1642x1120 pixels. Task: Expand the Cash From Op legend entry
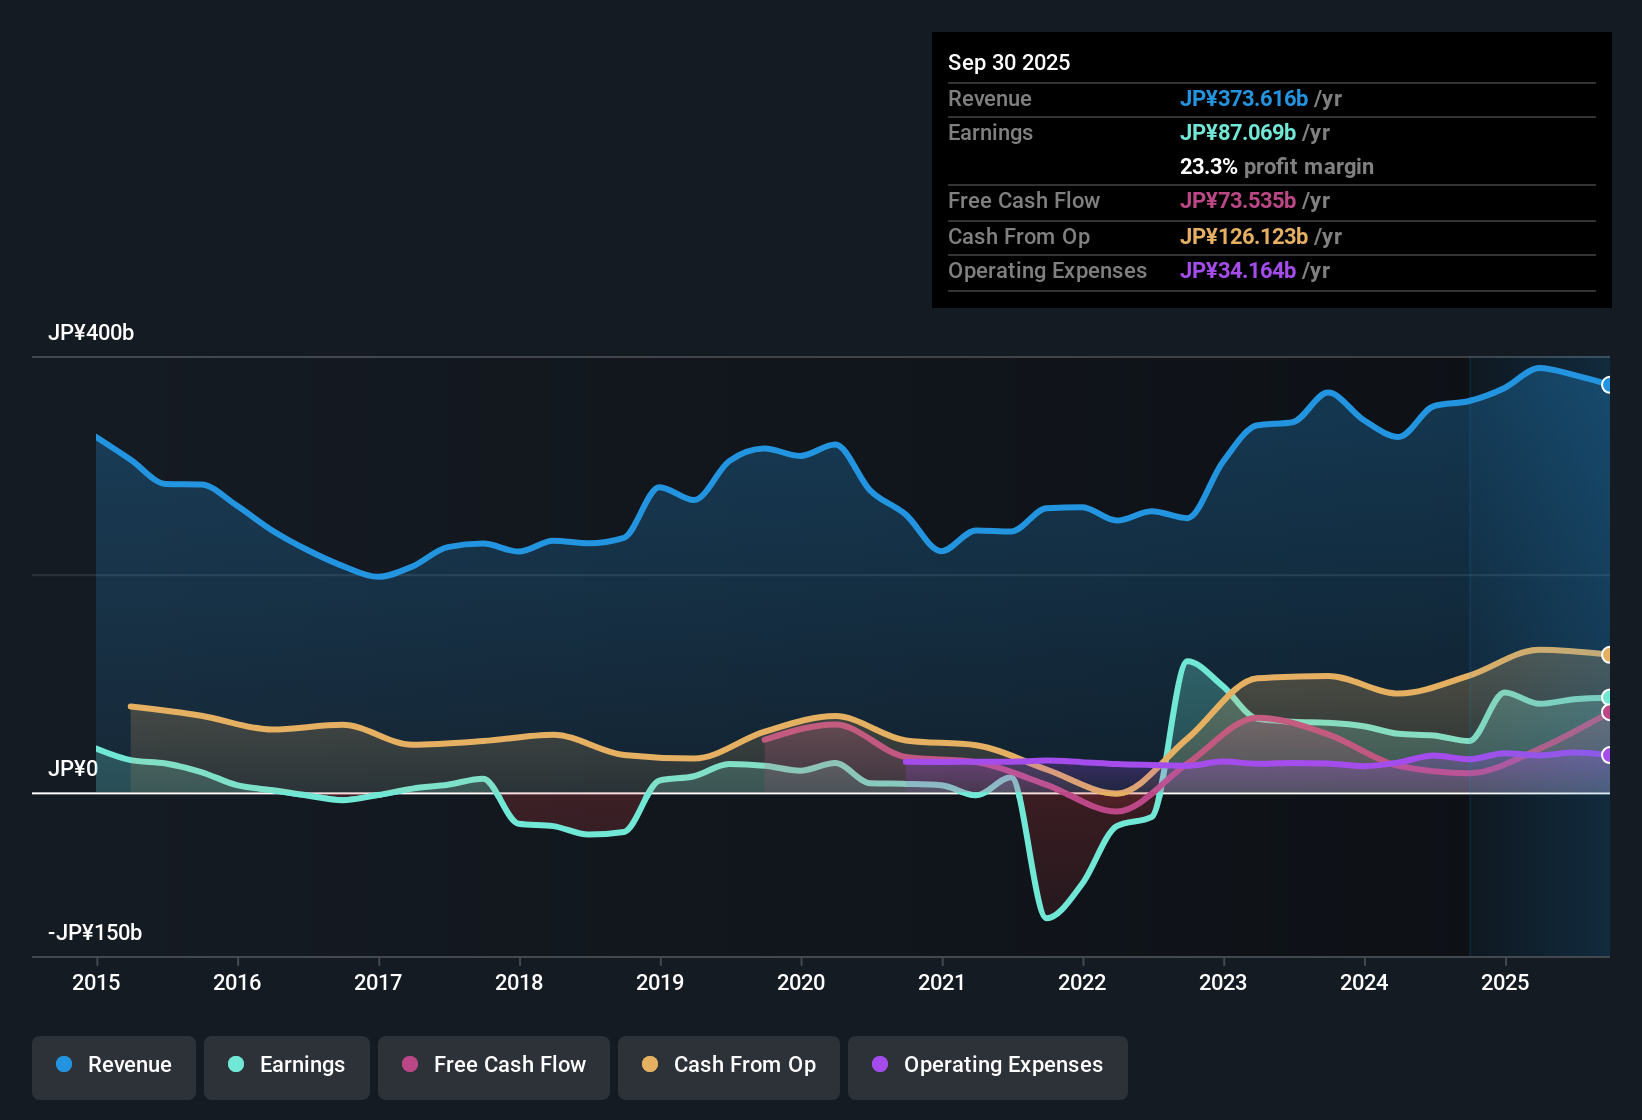click(728, 1065)
